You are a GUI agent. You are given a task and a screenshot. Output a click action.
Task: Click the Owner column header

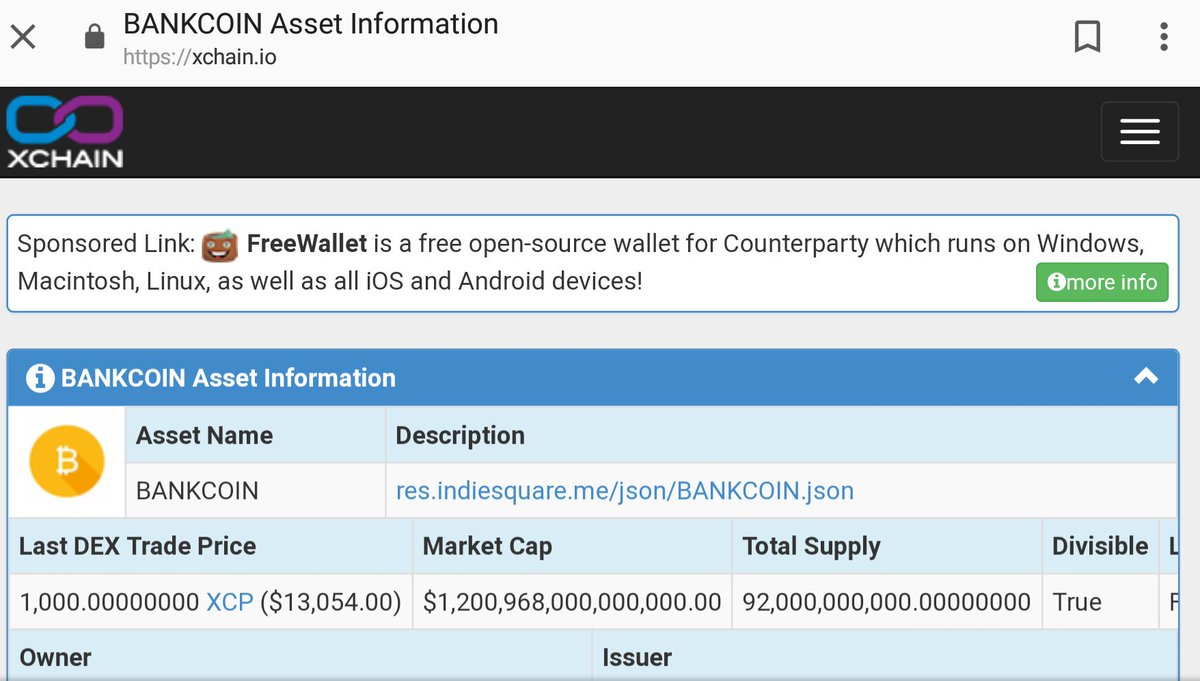click(55, 657)
